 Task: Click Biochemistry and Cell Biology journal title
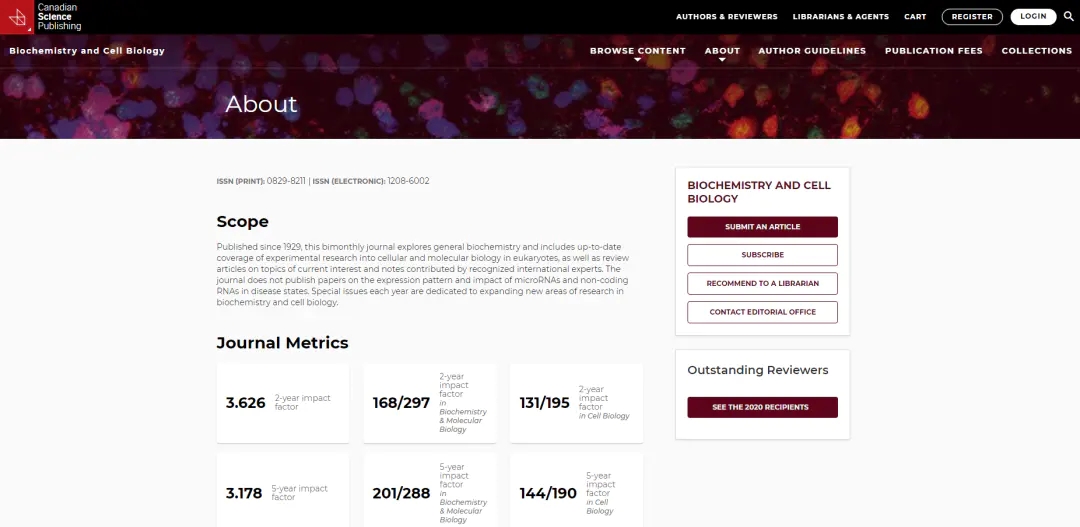(87, 51)
